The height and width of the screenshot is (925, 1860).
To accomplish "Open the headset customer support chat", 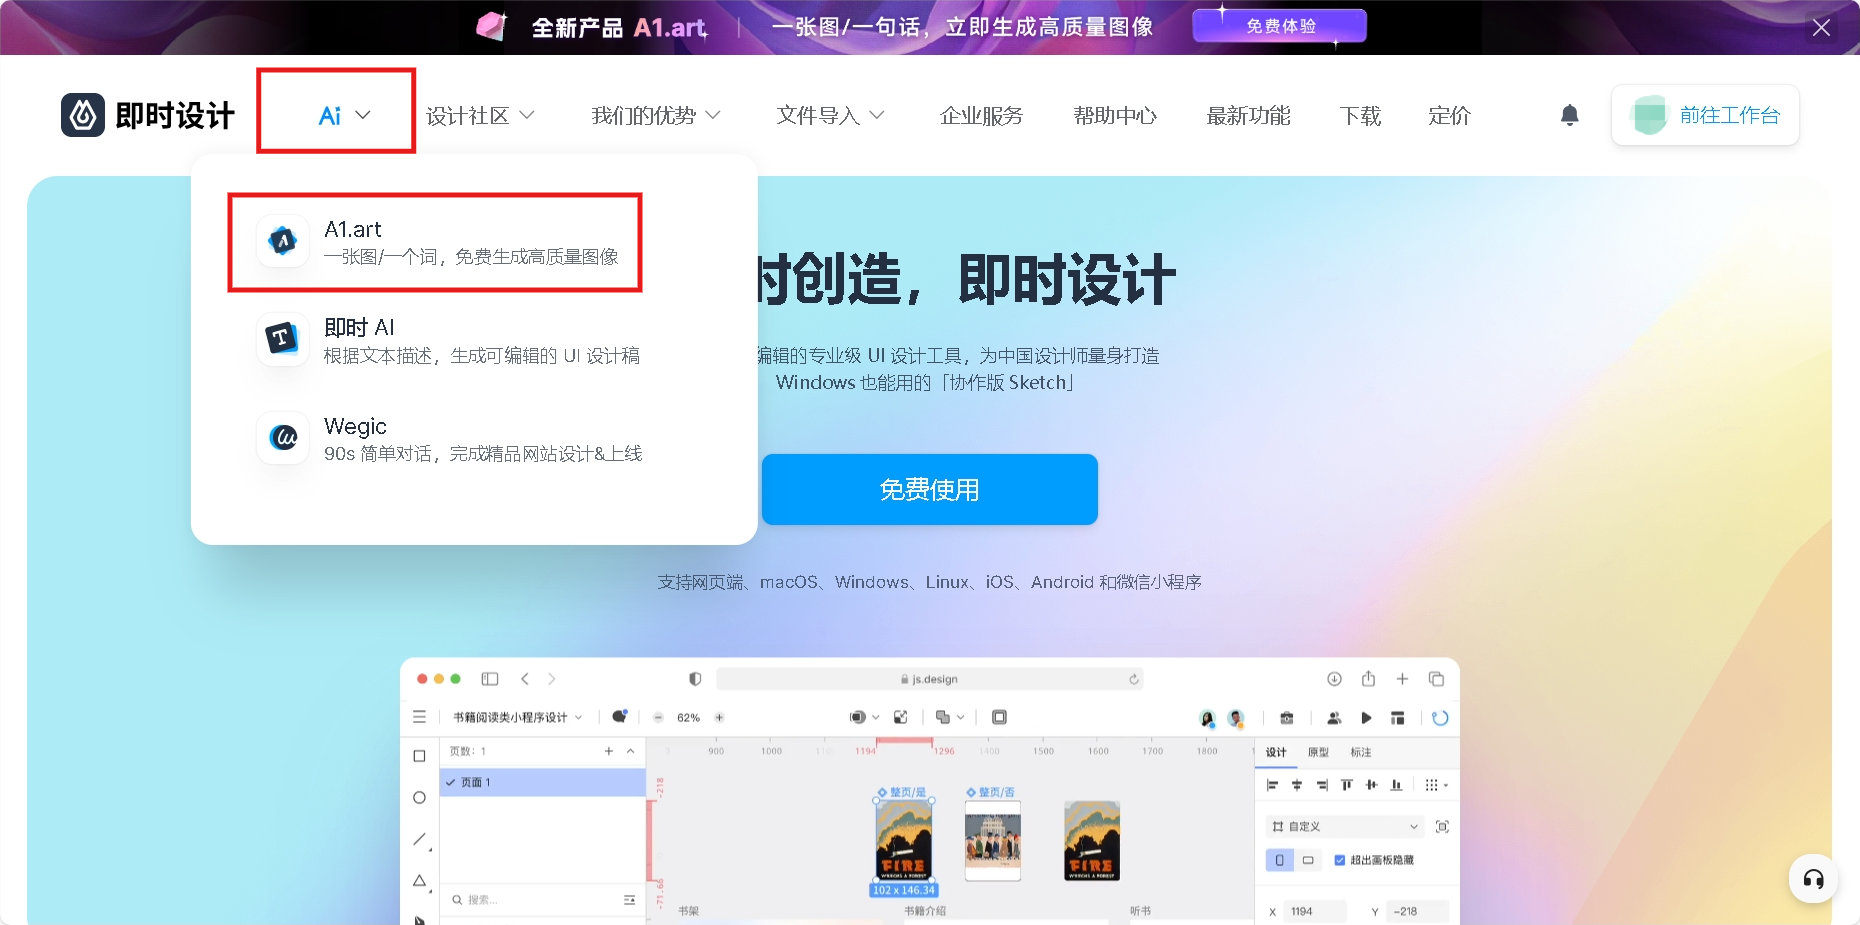I will click(1813, 879).
